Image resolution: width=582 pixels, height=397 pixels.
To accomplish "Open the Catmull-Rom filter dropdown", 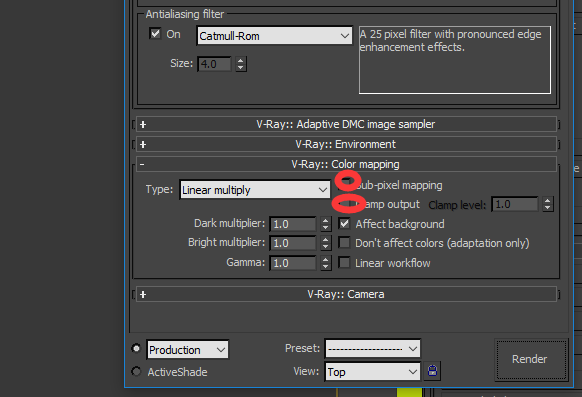I will click(274, 36).
